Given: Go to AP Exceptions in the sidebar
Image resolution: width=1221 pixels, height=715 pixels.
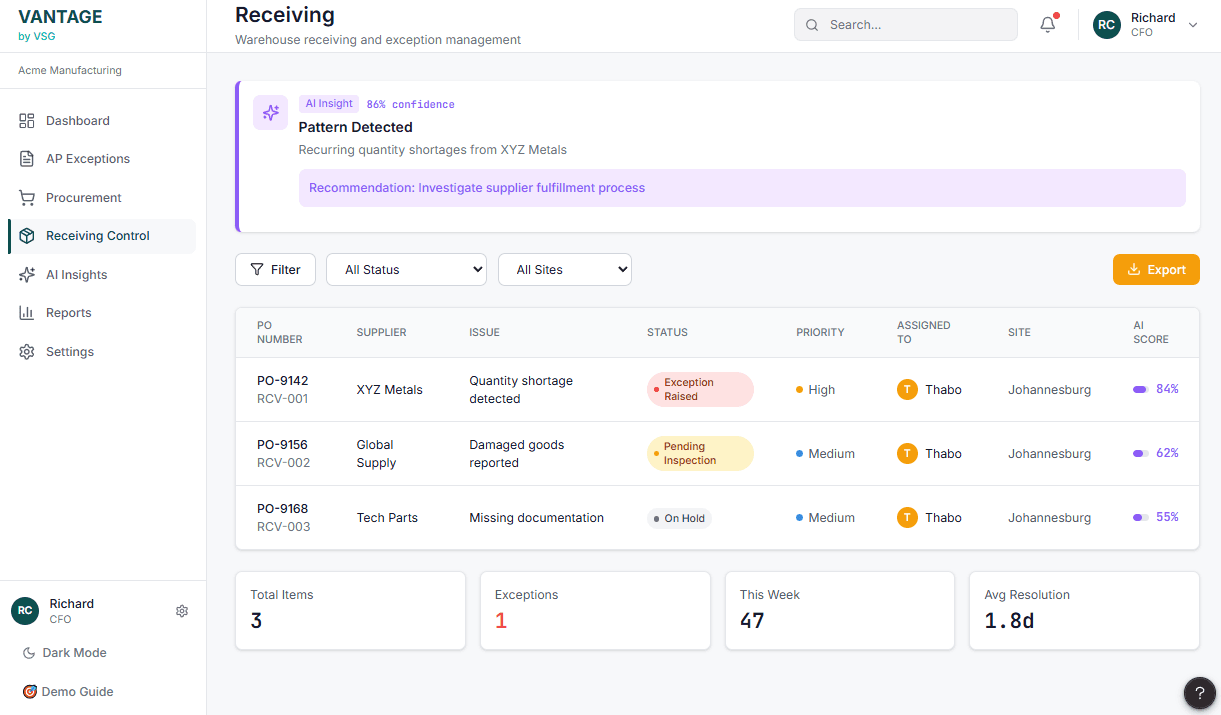Looking at the screenshot, I should 88,159.
